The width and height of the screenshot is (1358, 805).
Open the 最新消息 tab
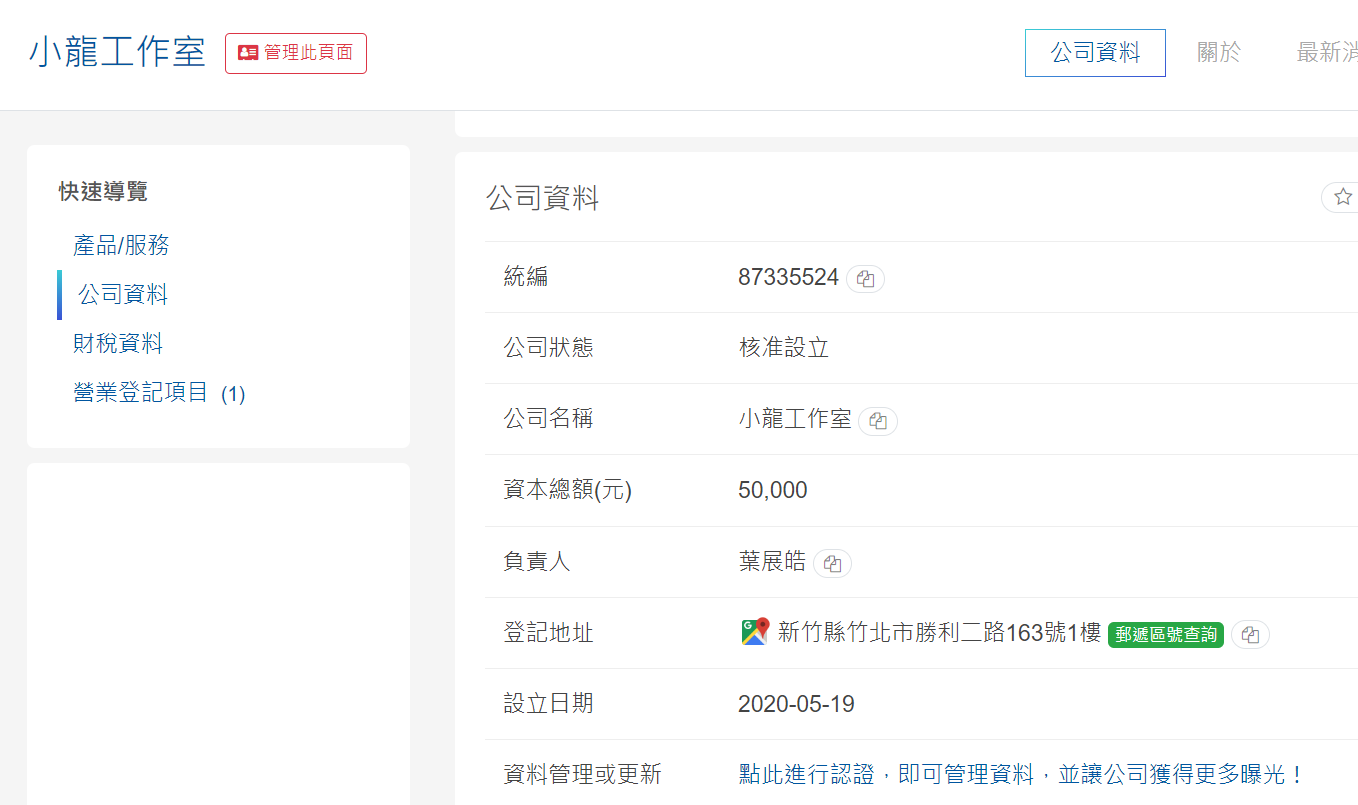tap(1326, 53)
